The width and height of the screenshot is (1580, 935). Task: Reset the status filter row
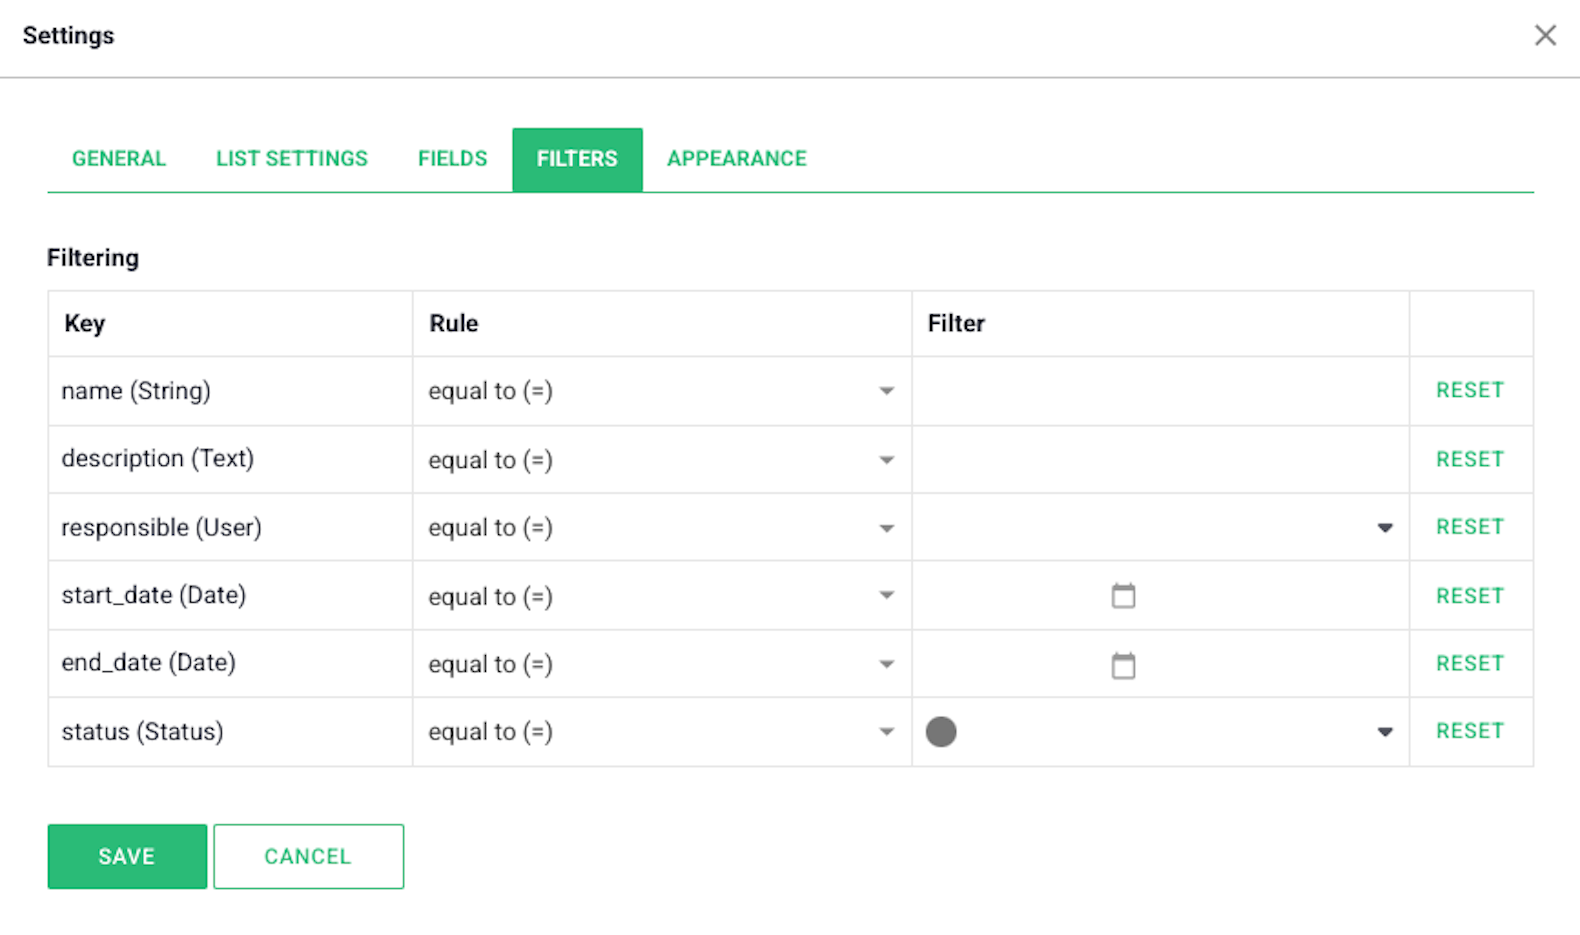pos(1470,731)
